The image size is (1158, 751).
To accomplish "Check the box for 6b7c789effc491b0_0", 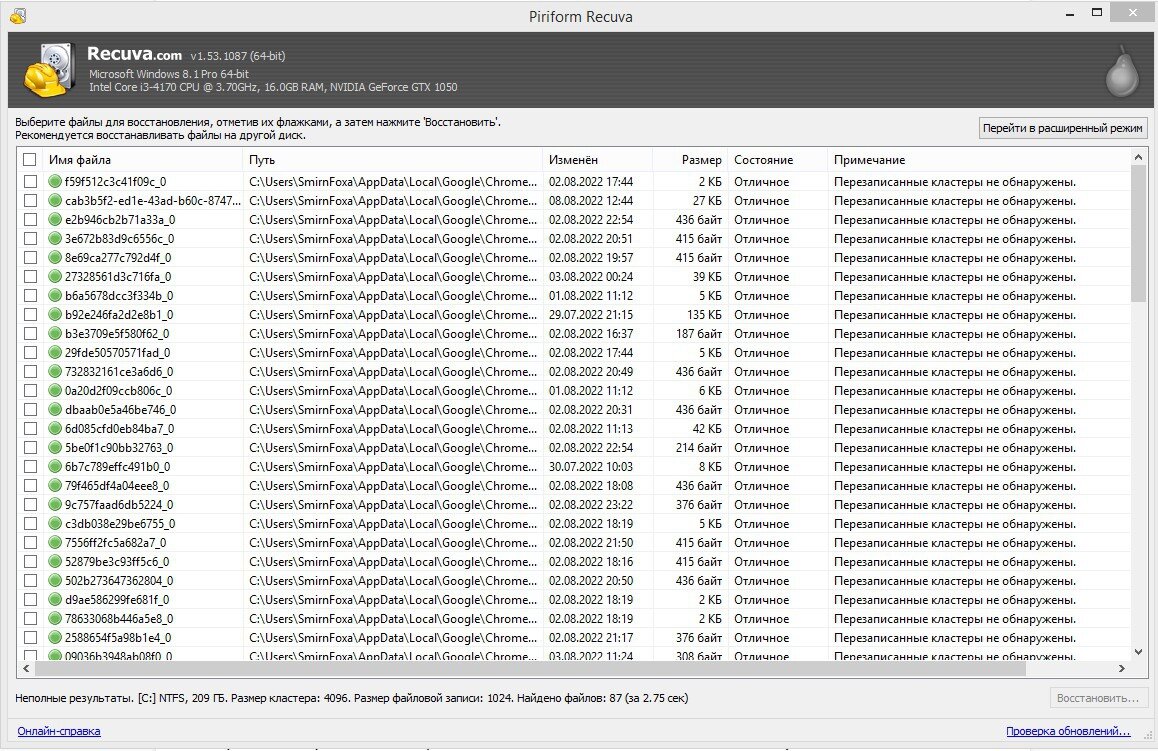I will [30, 467].
